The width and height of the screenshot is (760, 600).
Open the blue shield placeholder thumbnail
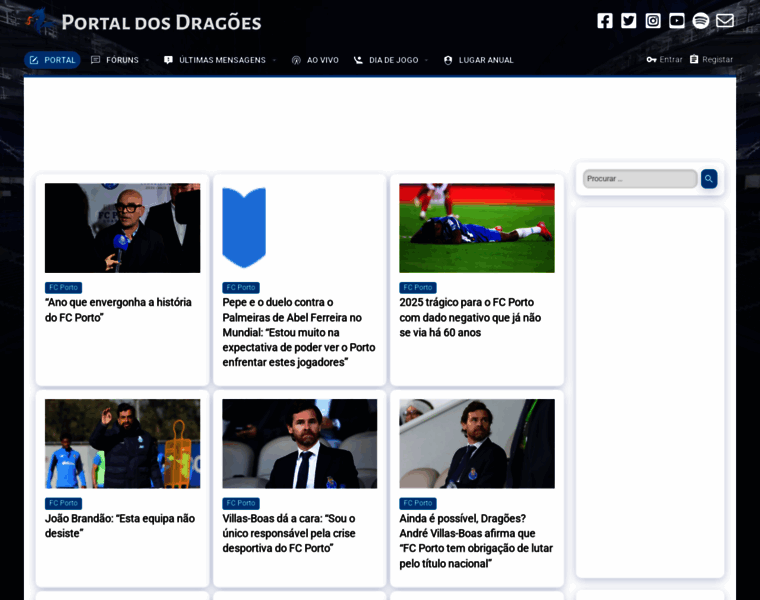click(244, 228)
